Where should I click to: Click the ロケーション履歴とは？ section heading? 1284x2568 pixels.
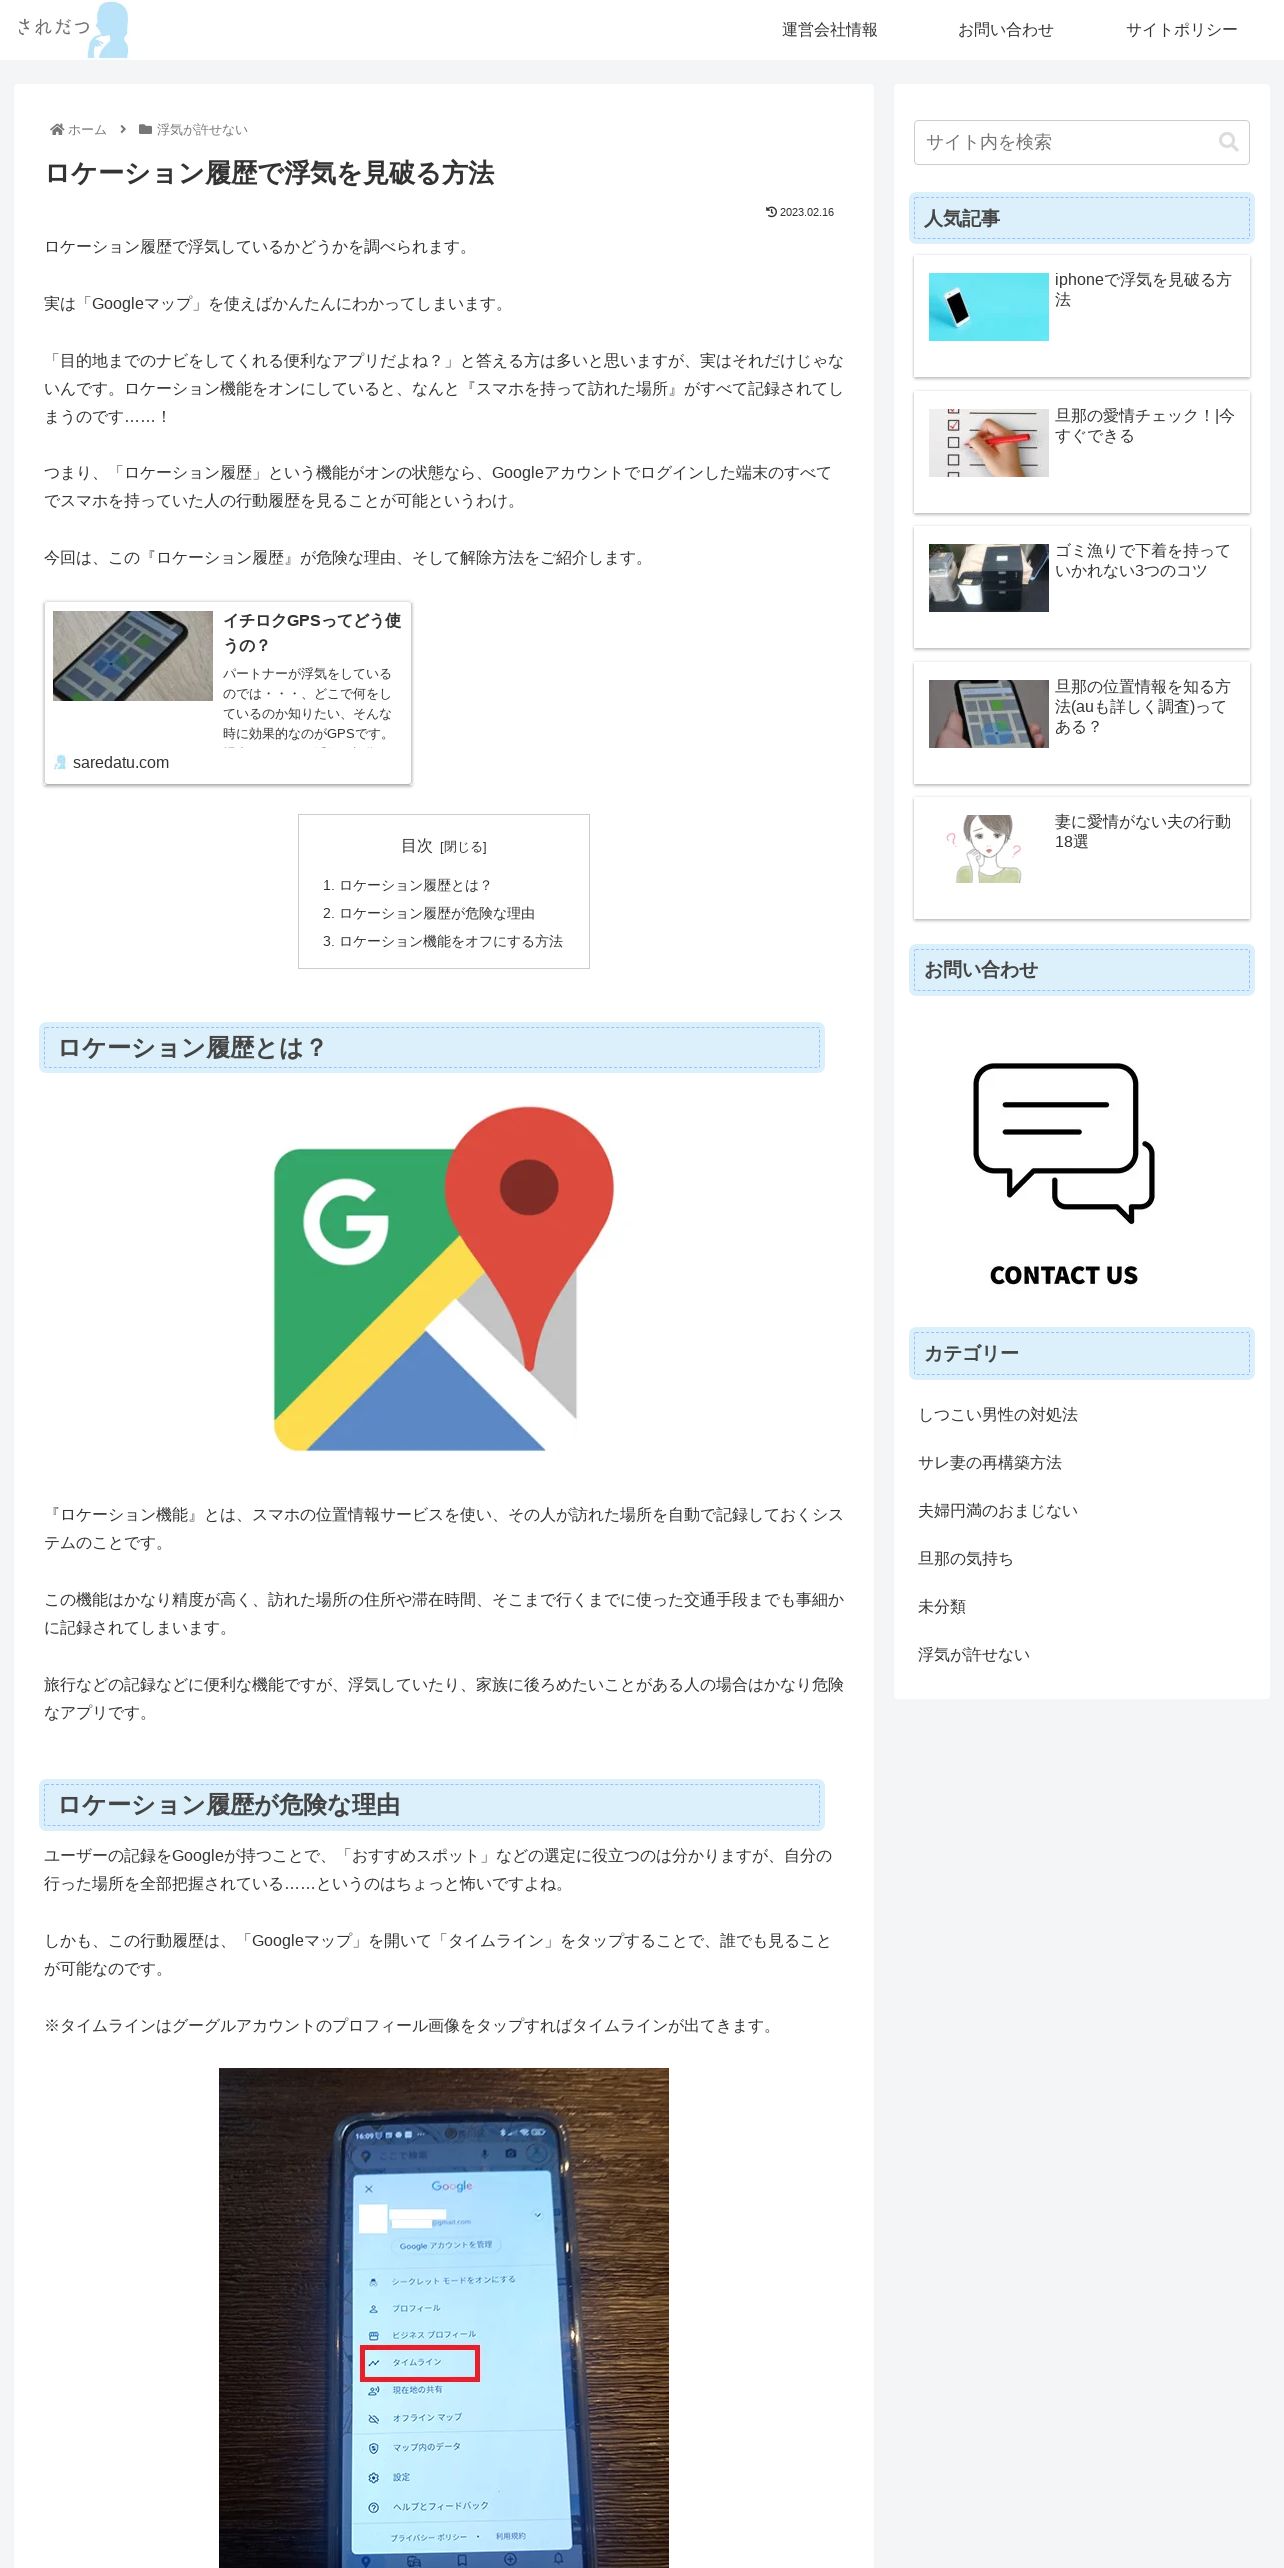point(432,1047)
